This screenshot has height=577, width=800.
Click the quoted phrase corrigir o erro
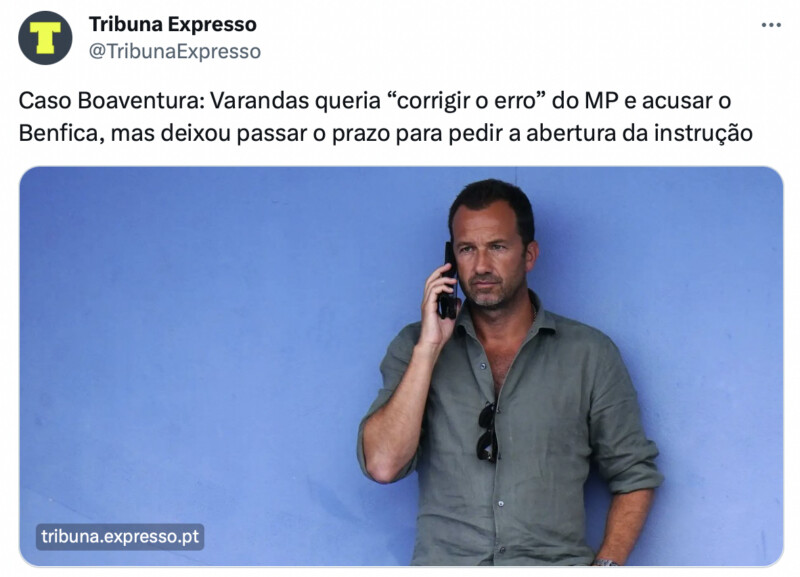[x=467, y=101]
